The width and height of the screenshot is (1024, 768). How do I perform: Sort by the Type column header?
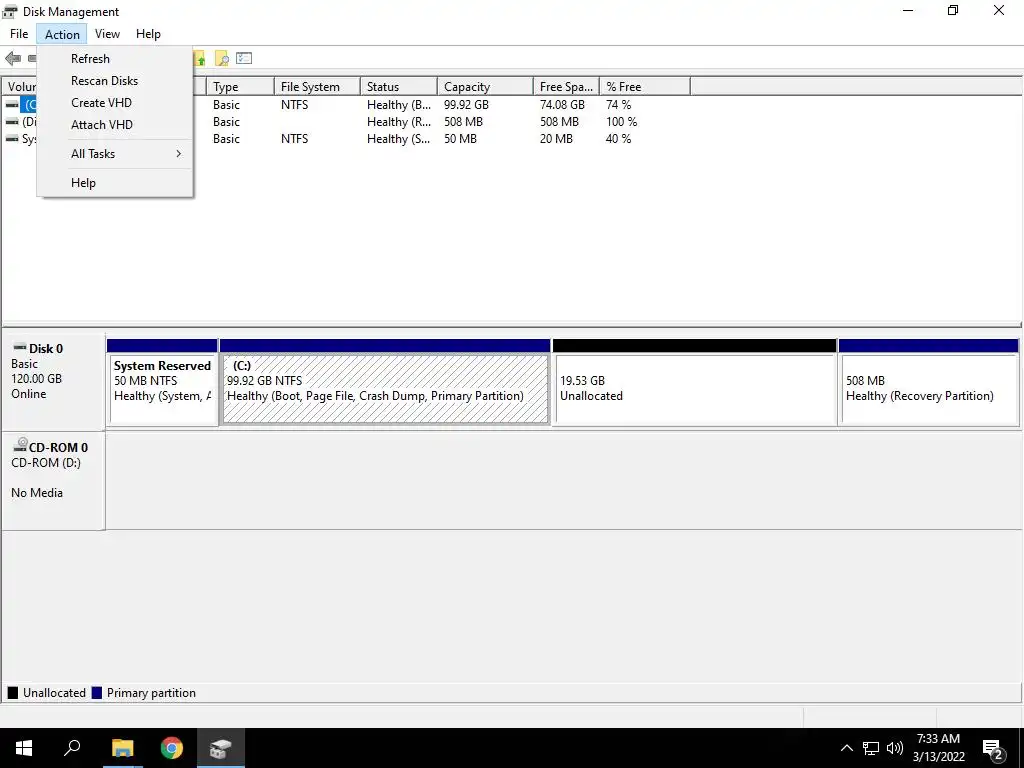click(x=240, y=86)
